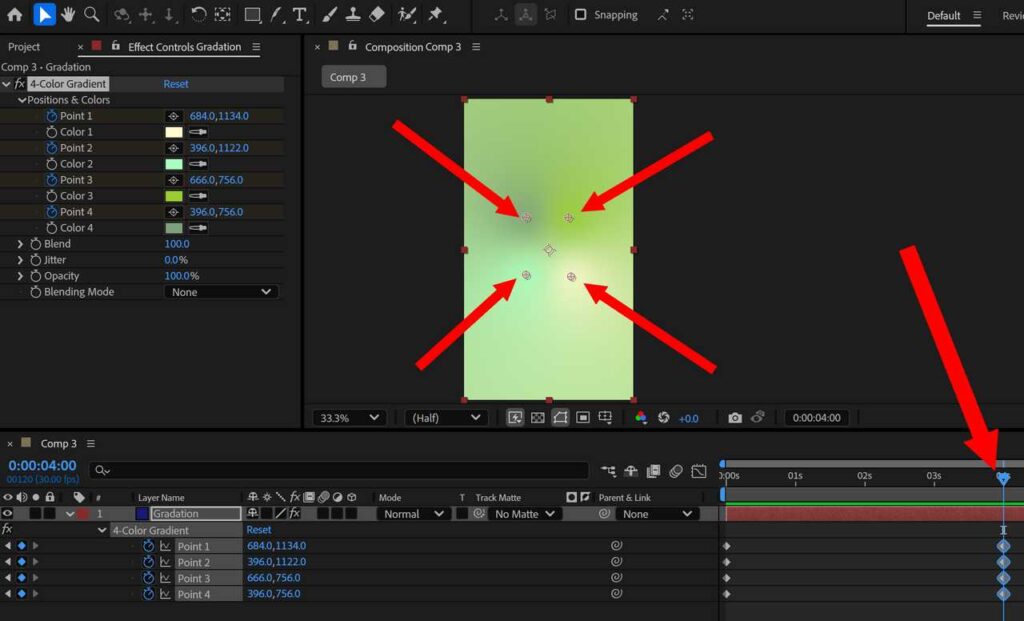Enable the Snapping checkbox
The image size is (1024, 621).
[580, 14]
